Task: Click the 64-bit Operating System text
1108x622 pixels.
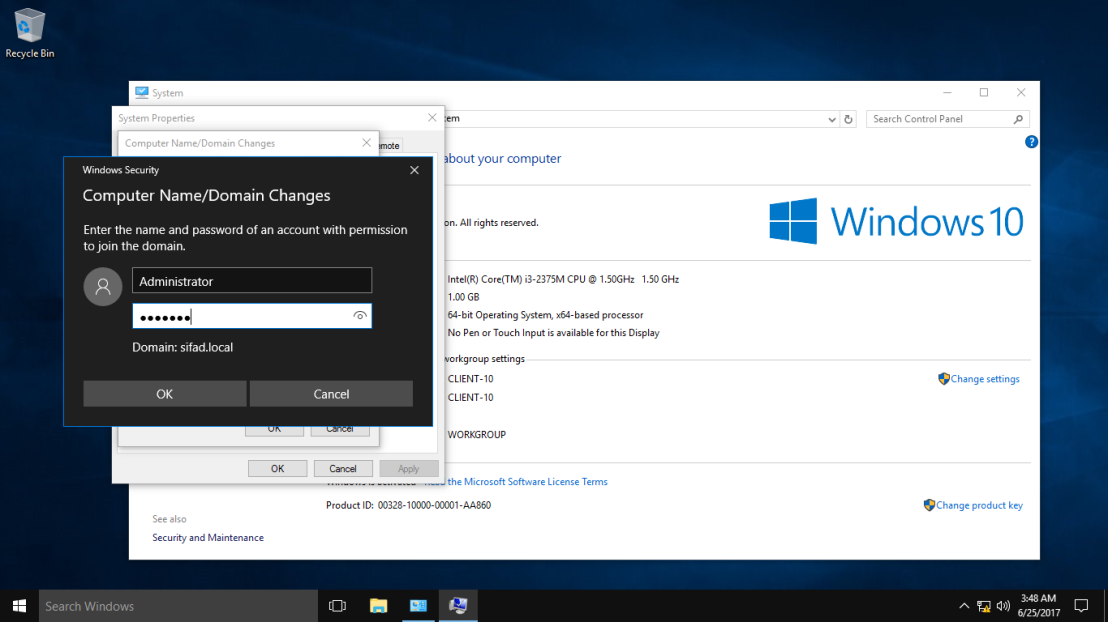Action: coord(545,315)
